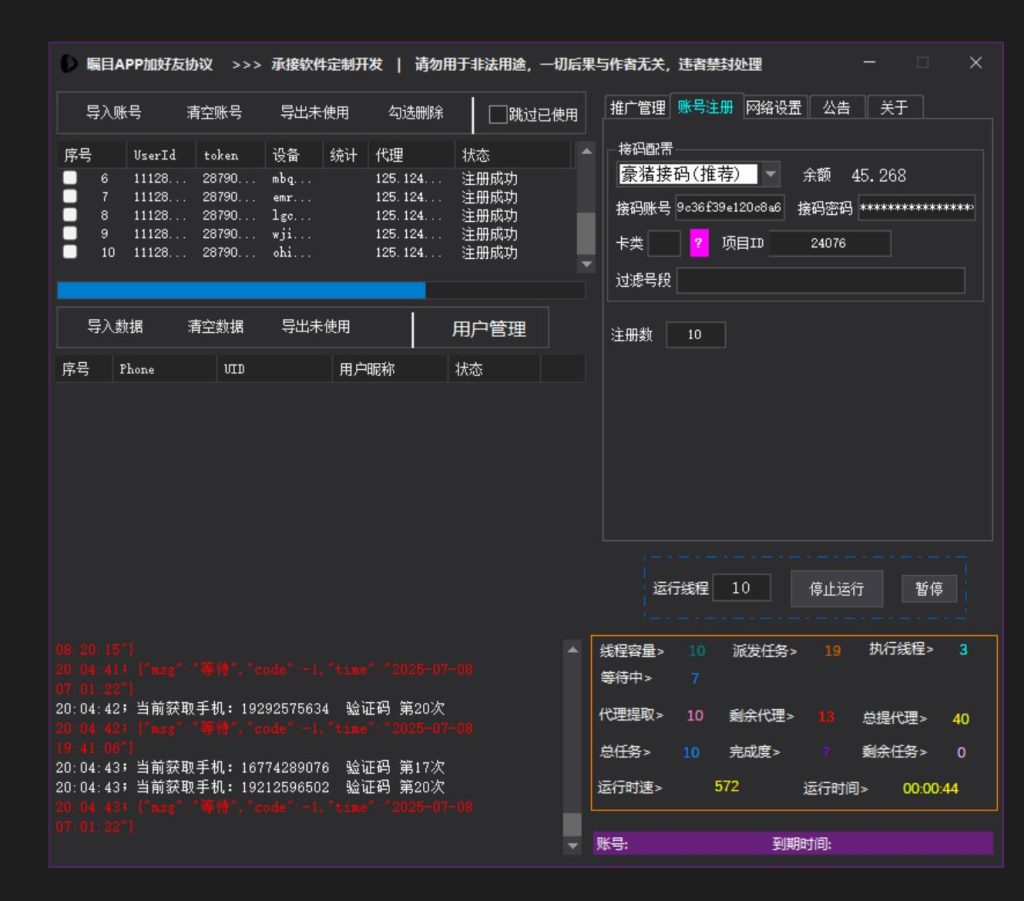Switch to the 推广管理 tab

637,106
